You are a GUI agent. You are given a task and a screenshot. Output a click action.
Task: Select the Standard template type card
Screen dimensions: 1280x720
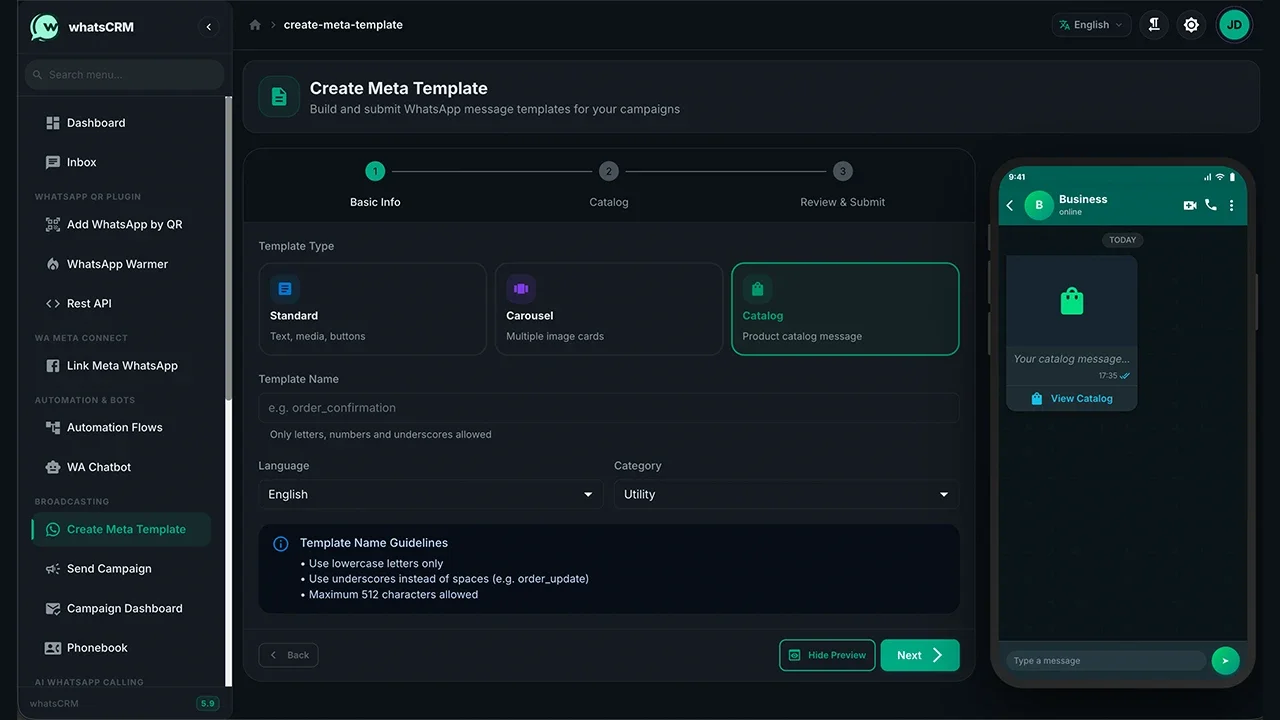click(x=373, y=309)
